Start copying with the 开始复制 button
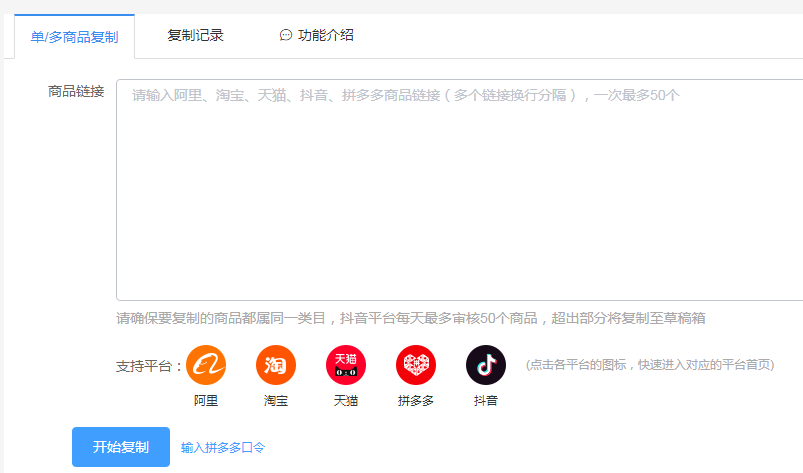The height and width of the screenshot is (473, 803). tap(121, 447)
